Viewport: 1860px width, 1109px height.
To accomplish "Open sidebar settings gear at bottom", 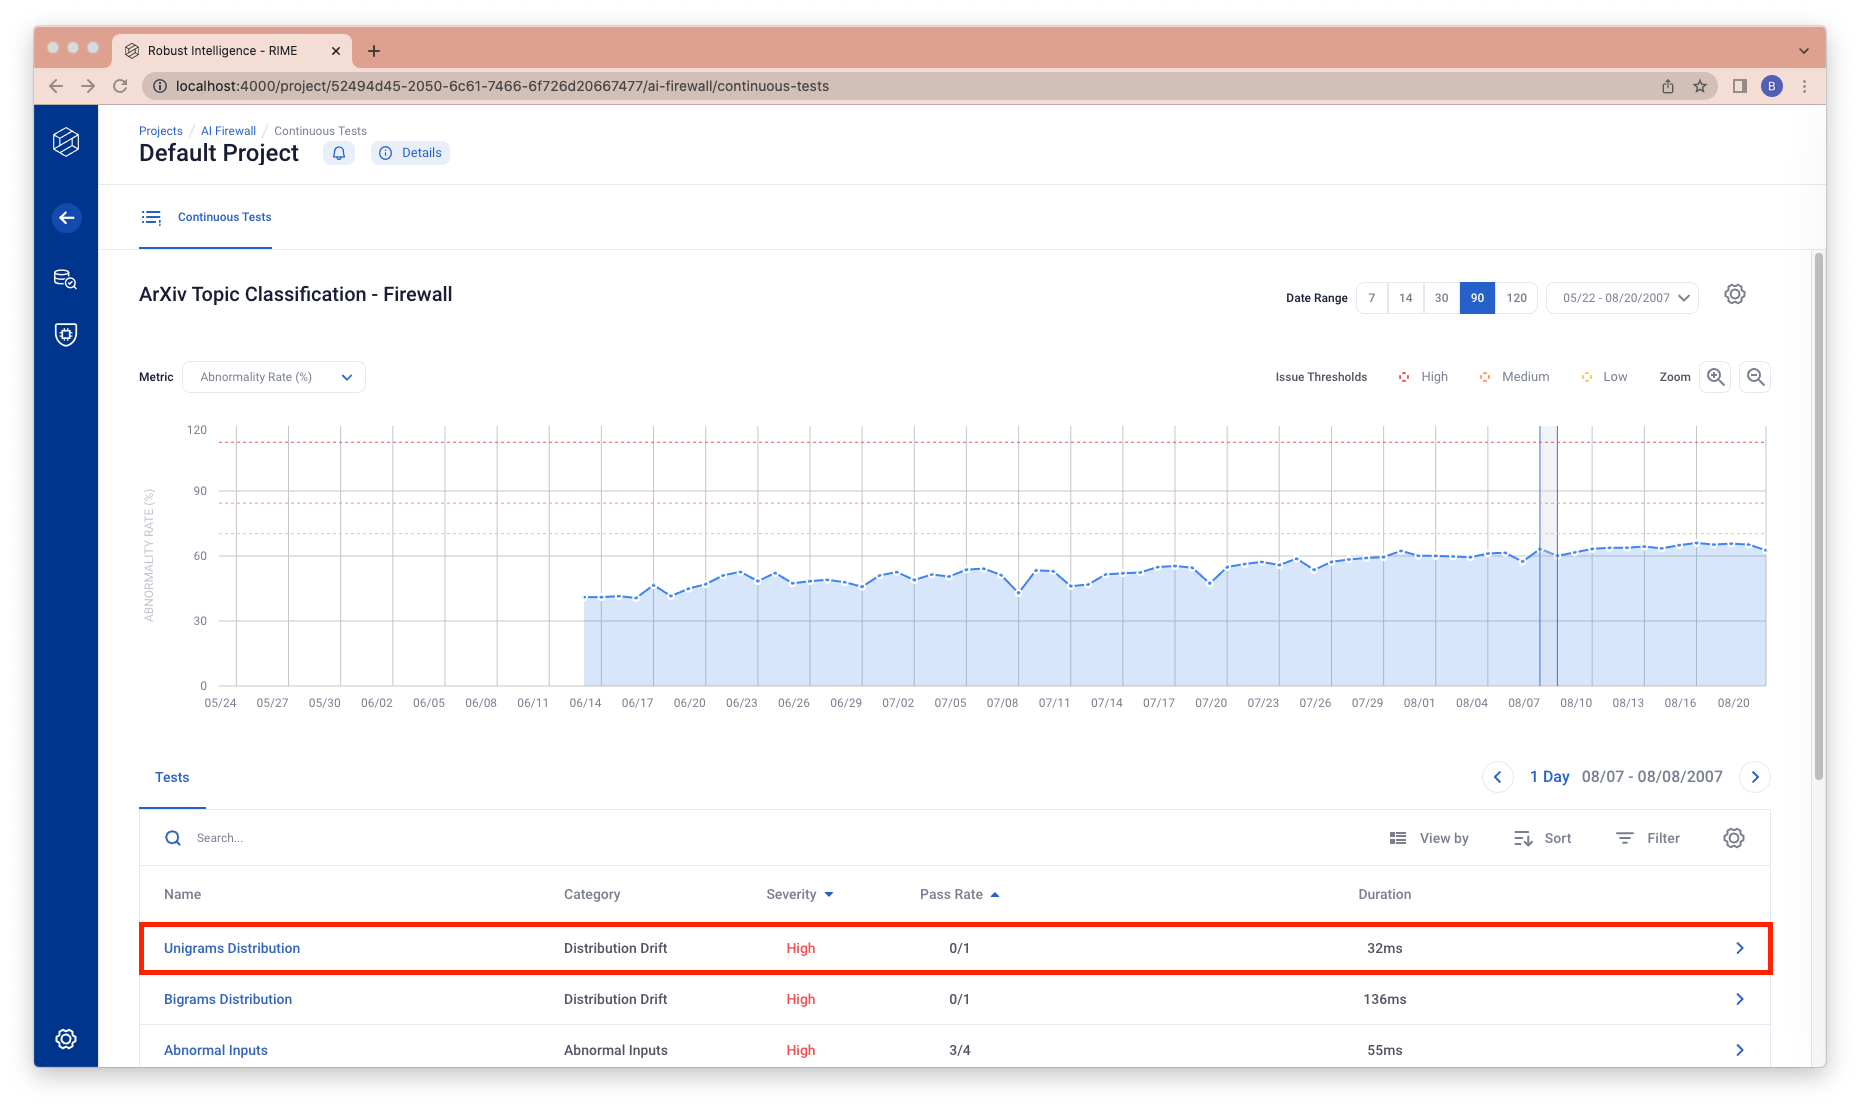I will click(66, 1039).
